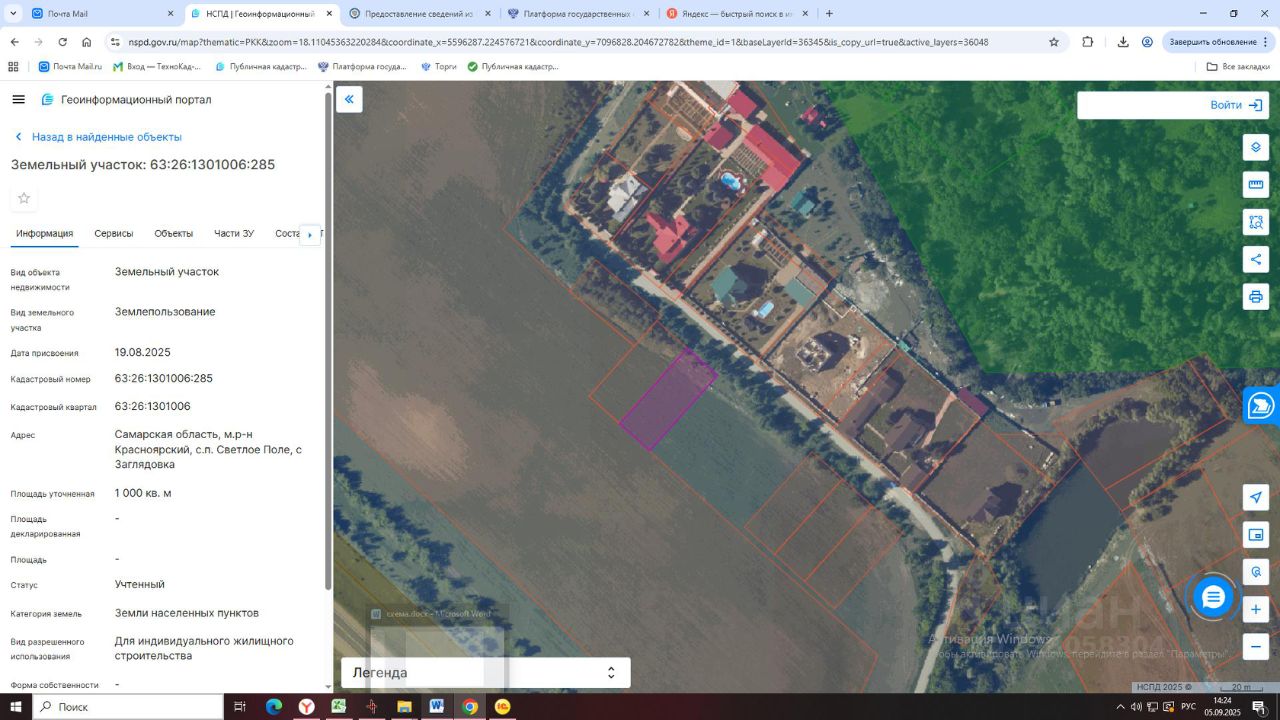Switch to the Объекты tab
The width and height of the screenshot is (1280, 720).
click(174, 233)
